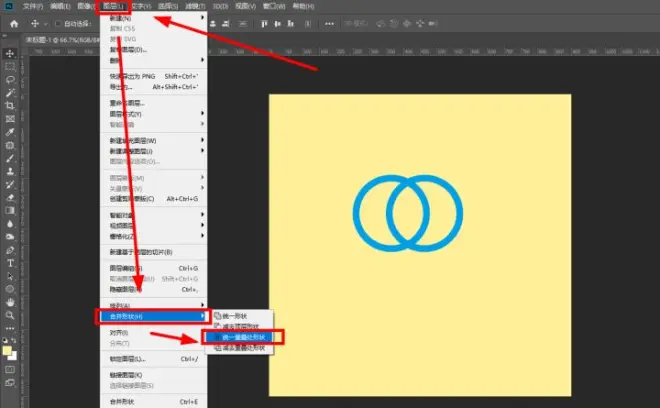Select the Hand tool
Screen dimensions: 660x408
[x=10, y=302]
